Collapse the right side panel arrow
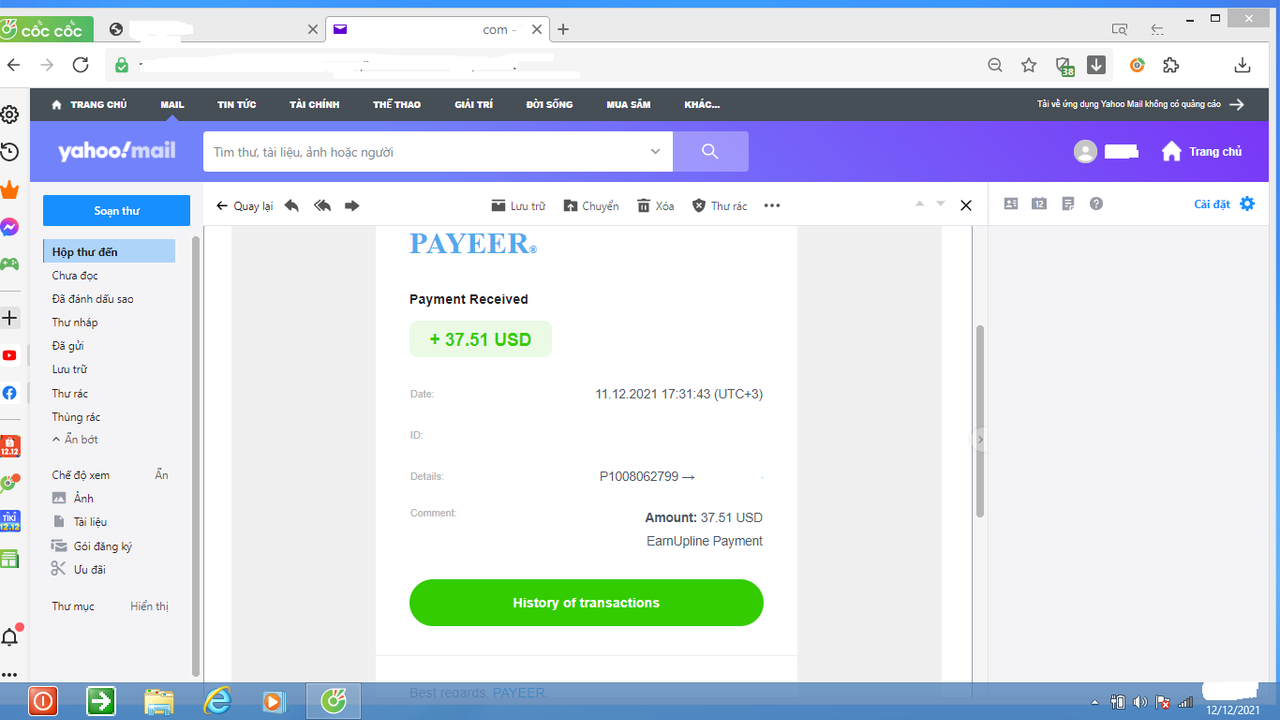The height and width of the screenshot is (720, 1280). click(980, 440)
